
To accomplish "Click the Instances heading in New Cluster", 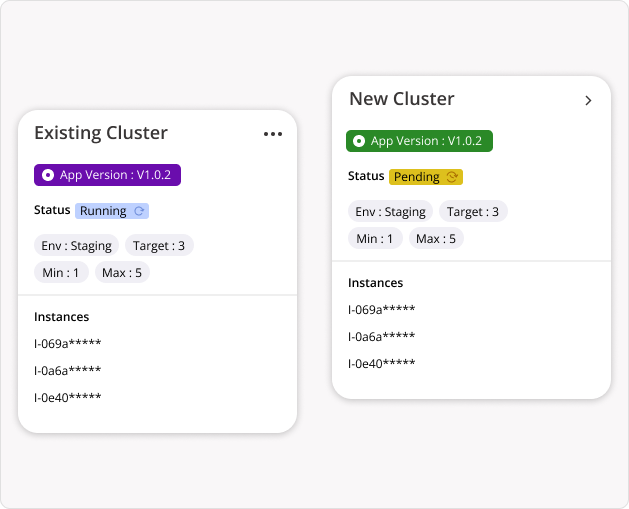I will click(x=375, y=283).
